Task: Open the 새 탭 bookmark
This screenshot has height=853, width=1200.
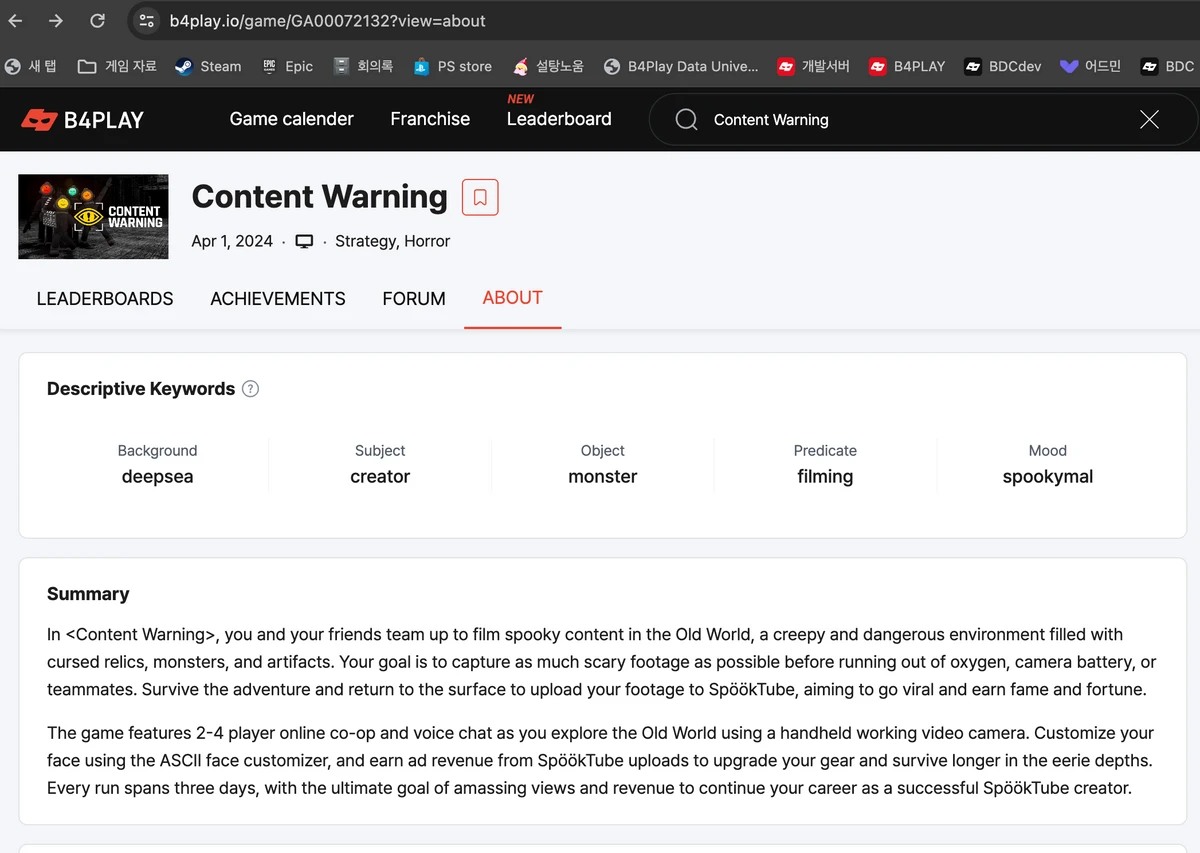Action: [31, 66]
